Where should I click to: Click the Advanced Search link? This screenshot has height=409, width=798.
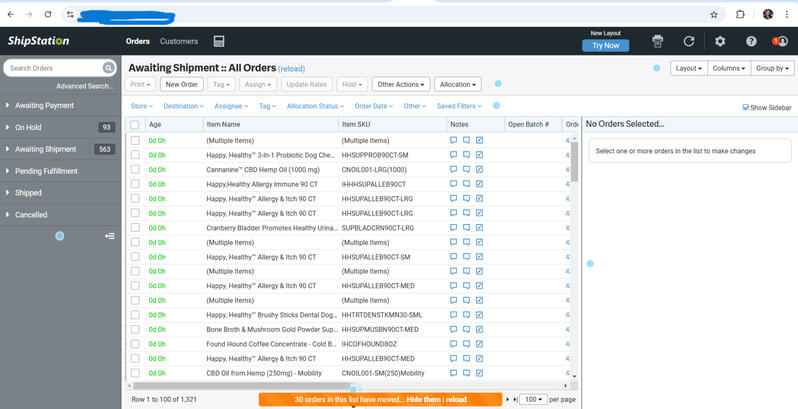[x=85, y=86]
